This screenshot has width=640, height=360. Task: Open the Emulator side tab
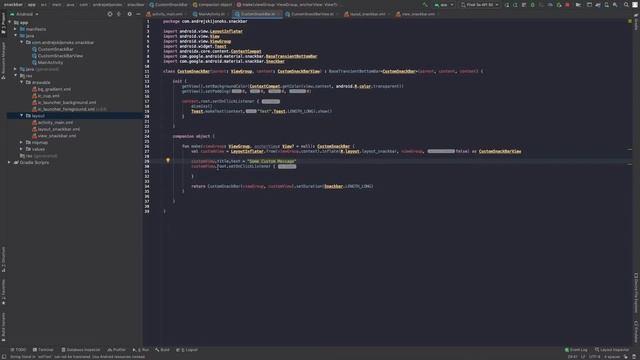coord(636,331)
